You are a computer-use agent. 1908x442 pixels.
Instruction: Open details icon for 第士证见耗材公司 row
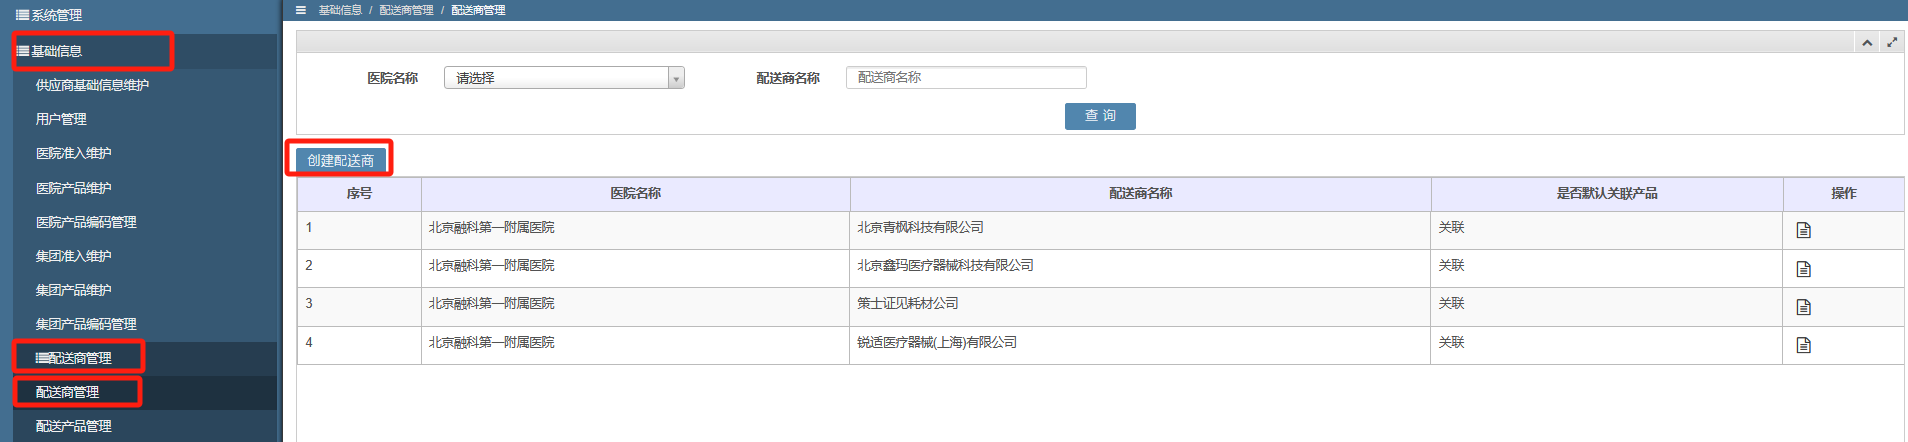1803,307
